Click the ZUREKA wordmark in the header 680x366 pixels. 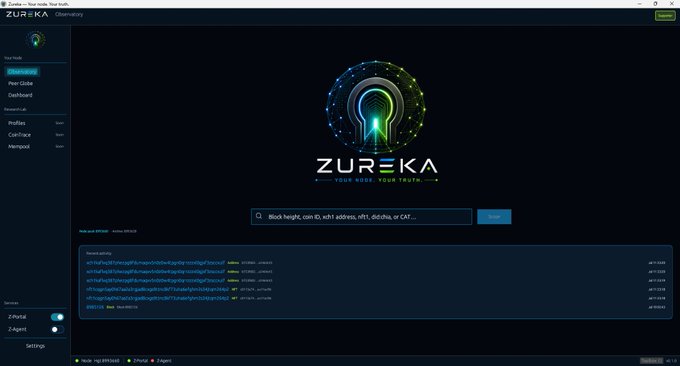(x=27, y=14)
